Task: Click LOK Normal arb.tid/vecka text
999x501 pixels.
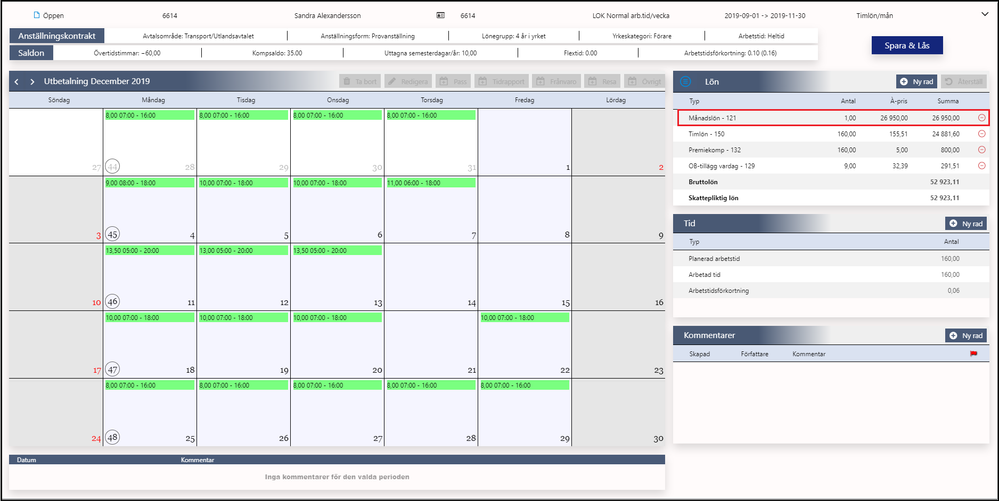Action: point(631,15)
